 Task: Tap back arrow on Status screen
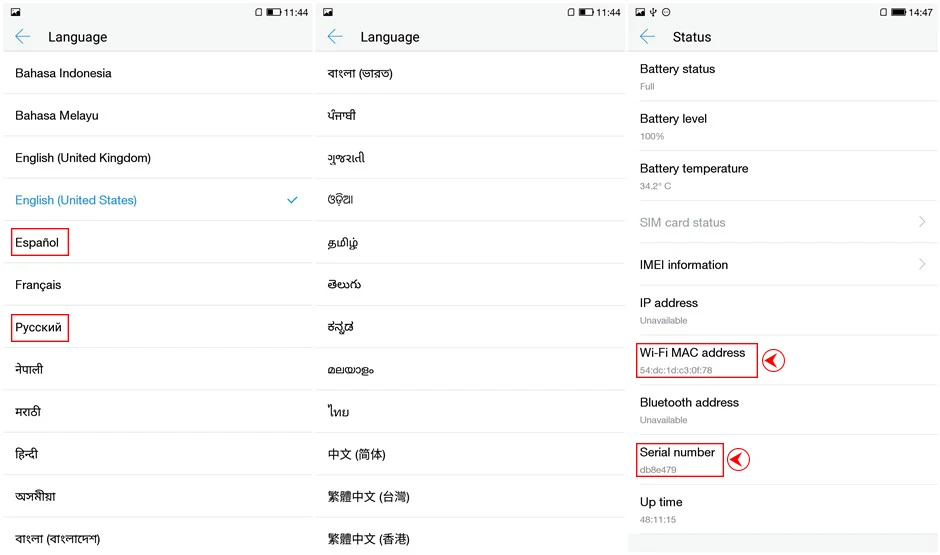[x=647, y=37]
